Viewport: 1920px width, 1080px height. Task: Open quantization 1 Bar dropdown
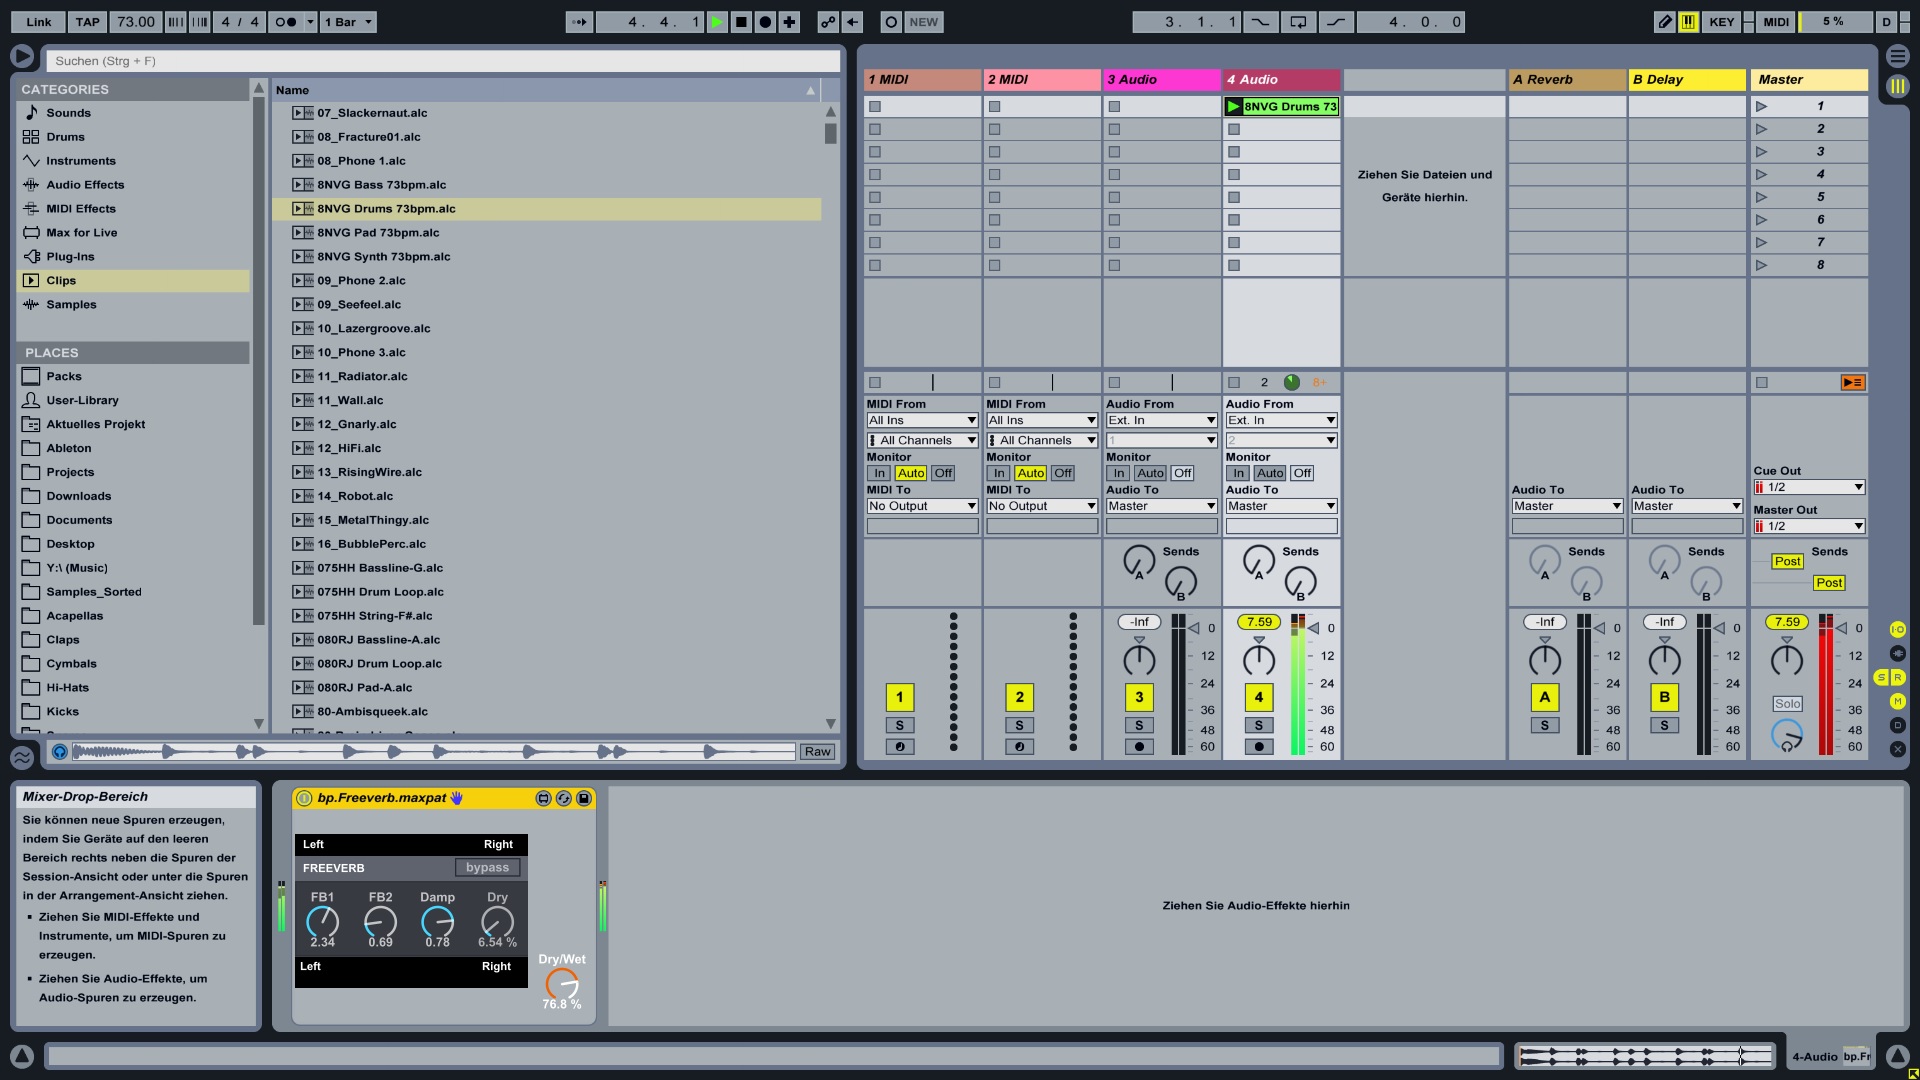pos(348,22)
